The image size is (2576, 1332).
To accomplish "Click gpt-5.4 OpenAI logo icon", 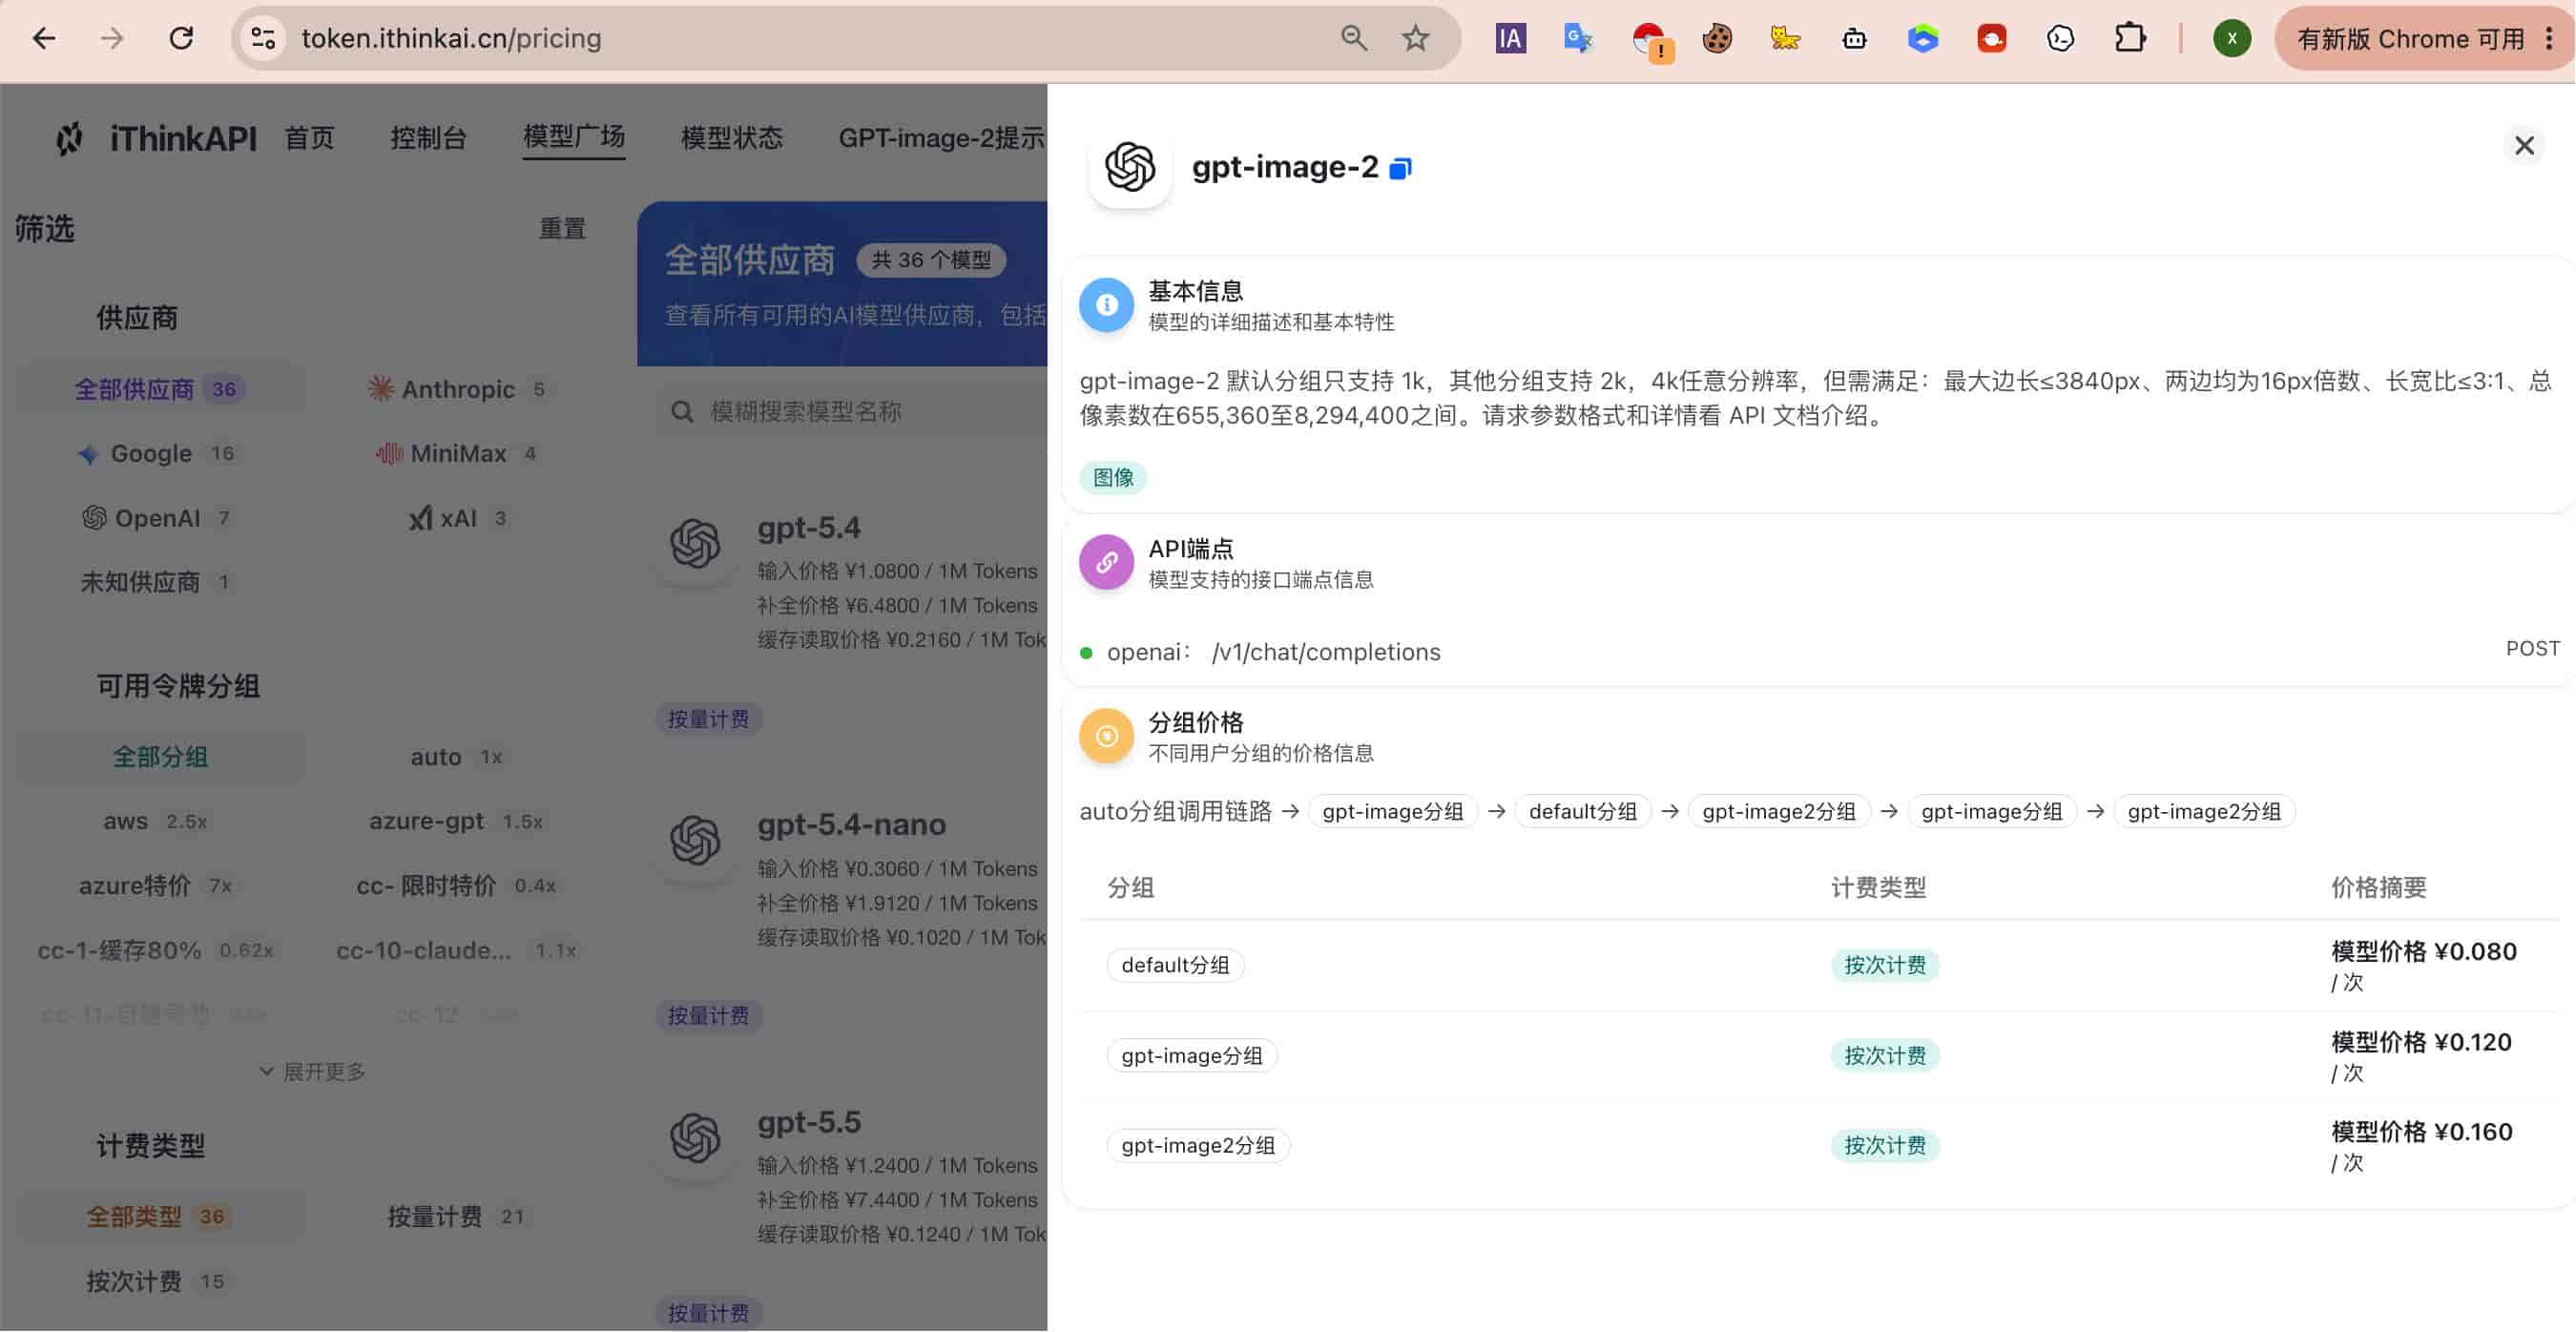I will click(695, 543).
